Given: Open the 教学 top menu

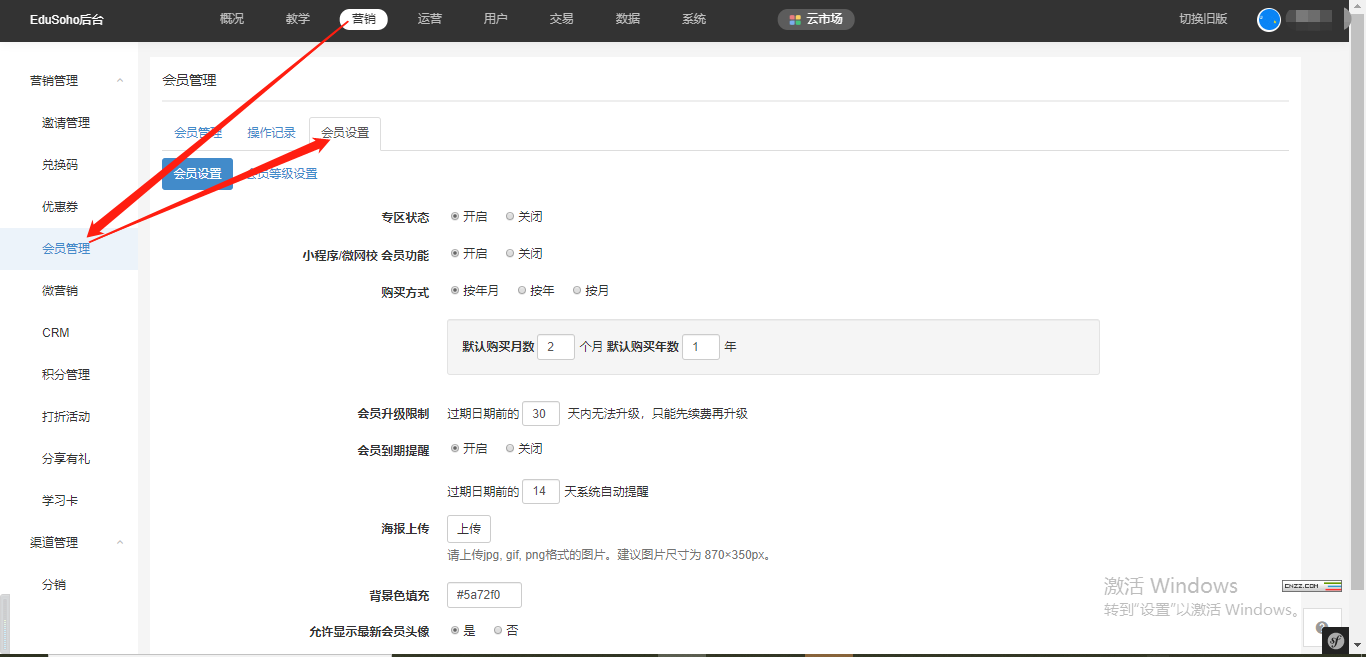Looking at the screenshot, I should (x=297, y=19).
